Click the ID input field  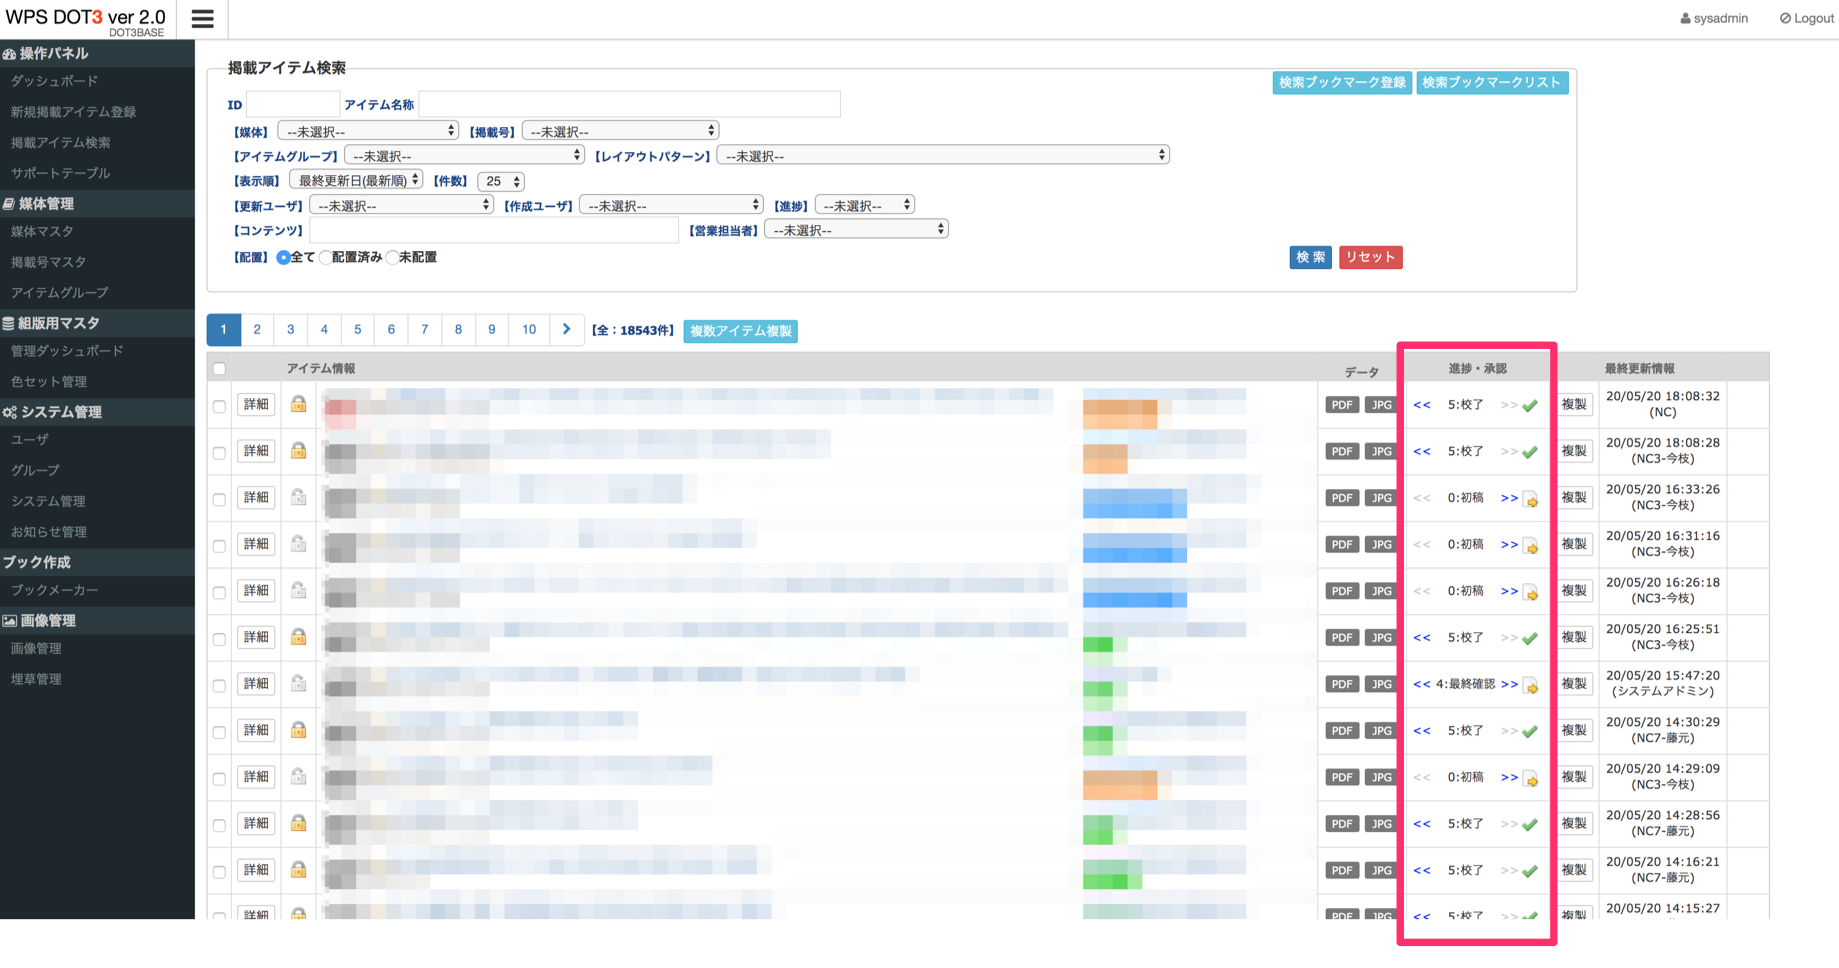click(x=293, y=104)
